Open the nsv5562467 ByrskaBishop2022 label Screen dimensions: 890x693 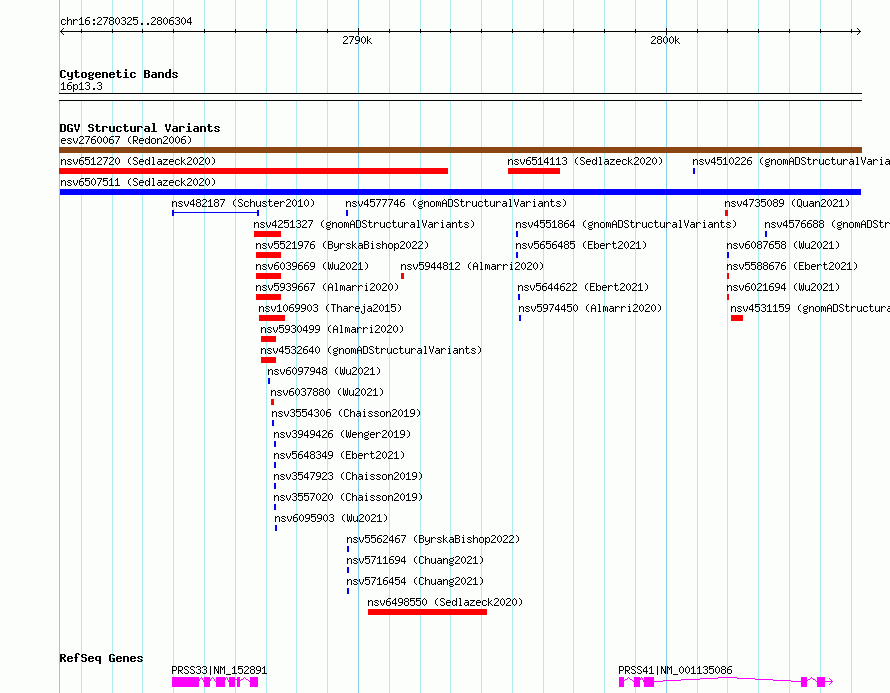433,539
